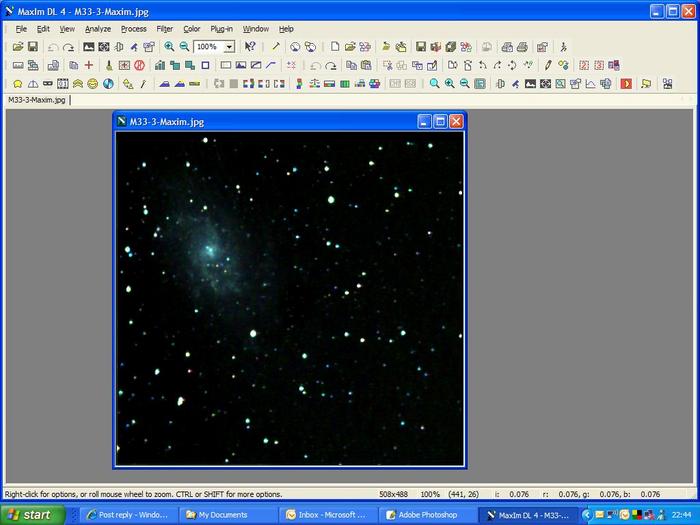Click the red plus crosshair icon
The height and width of the screenshot is (525, 700).
click(x=89, y=65)
